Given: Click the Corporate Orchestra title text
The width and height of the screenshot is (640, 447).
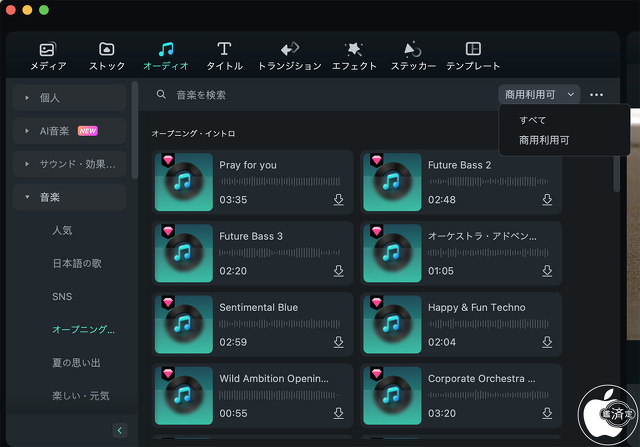Looking at the screenshot, I should [481, 378].
